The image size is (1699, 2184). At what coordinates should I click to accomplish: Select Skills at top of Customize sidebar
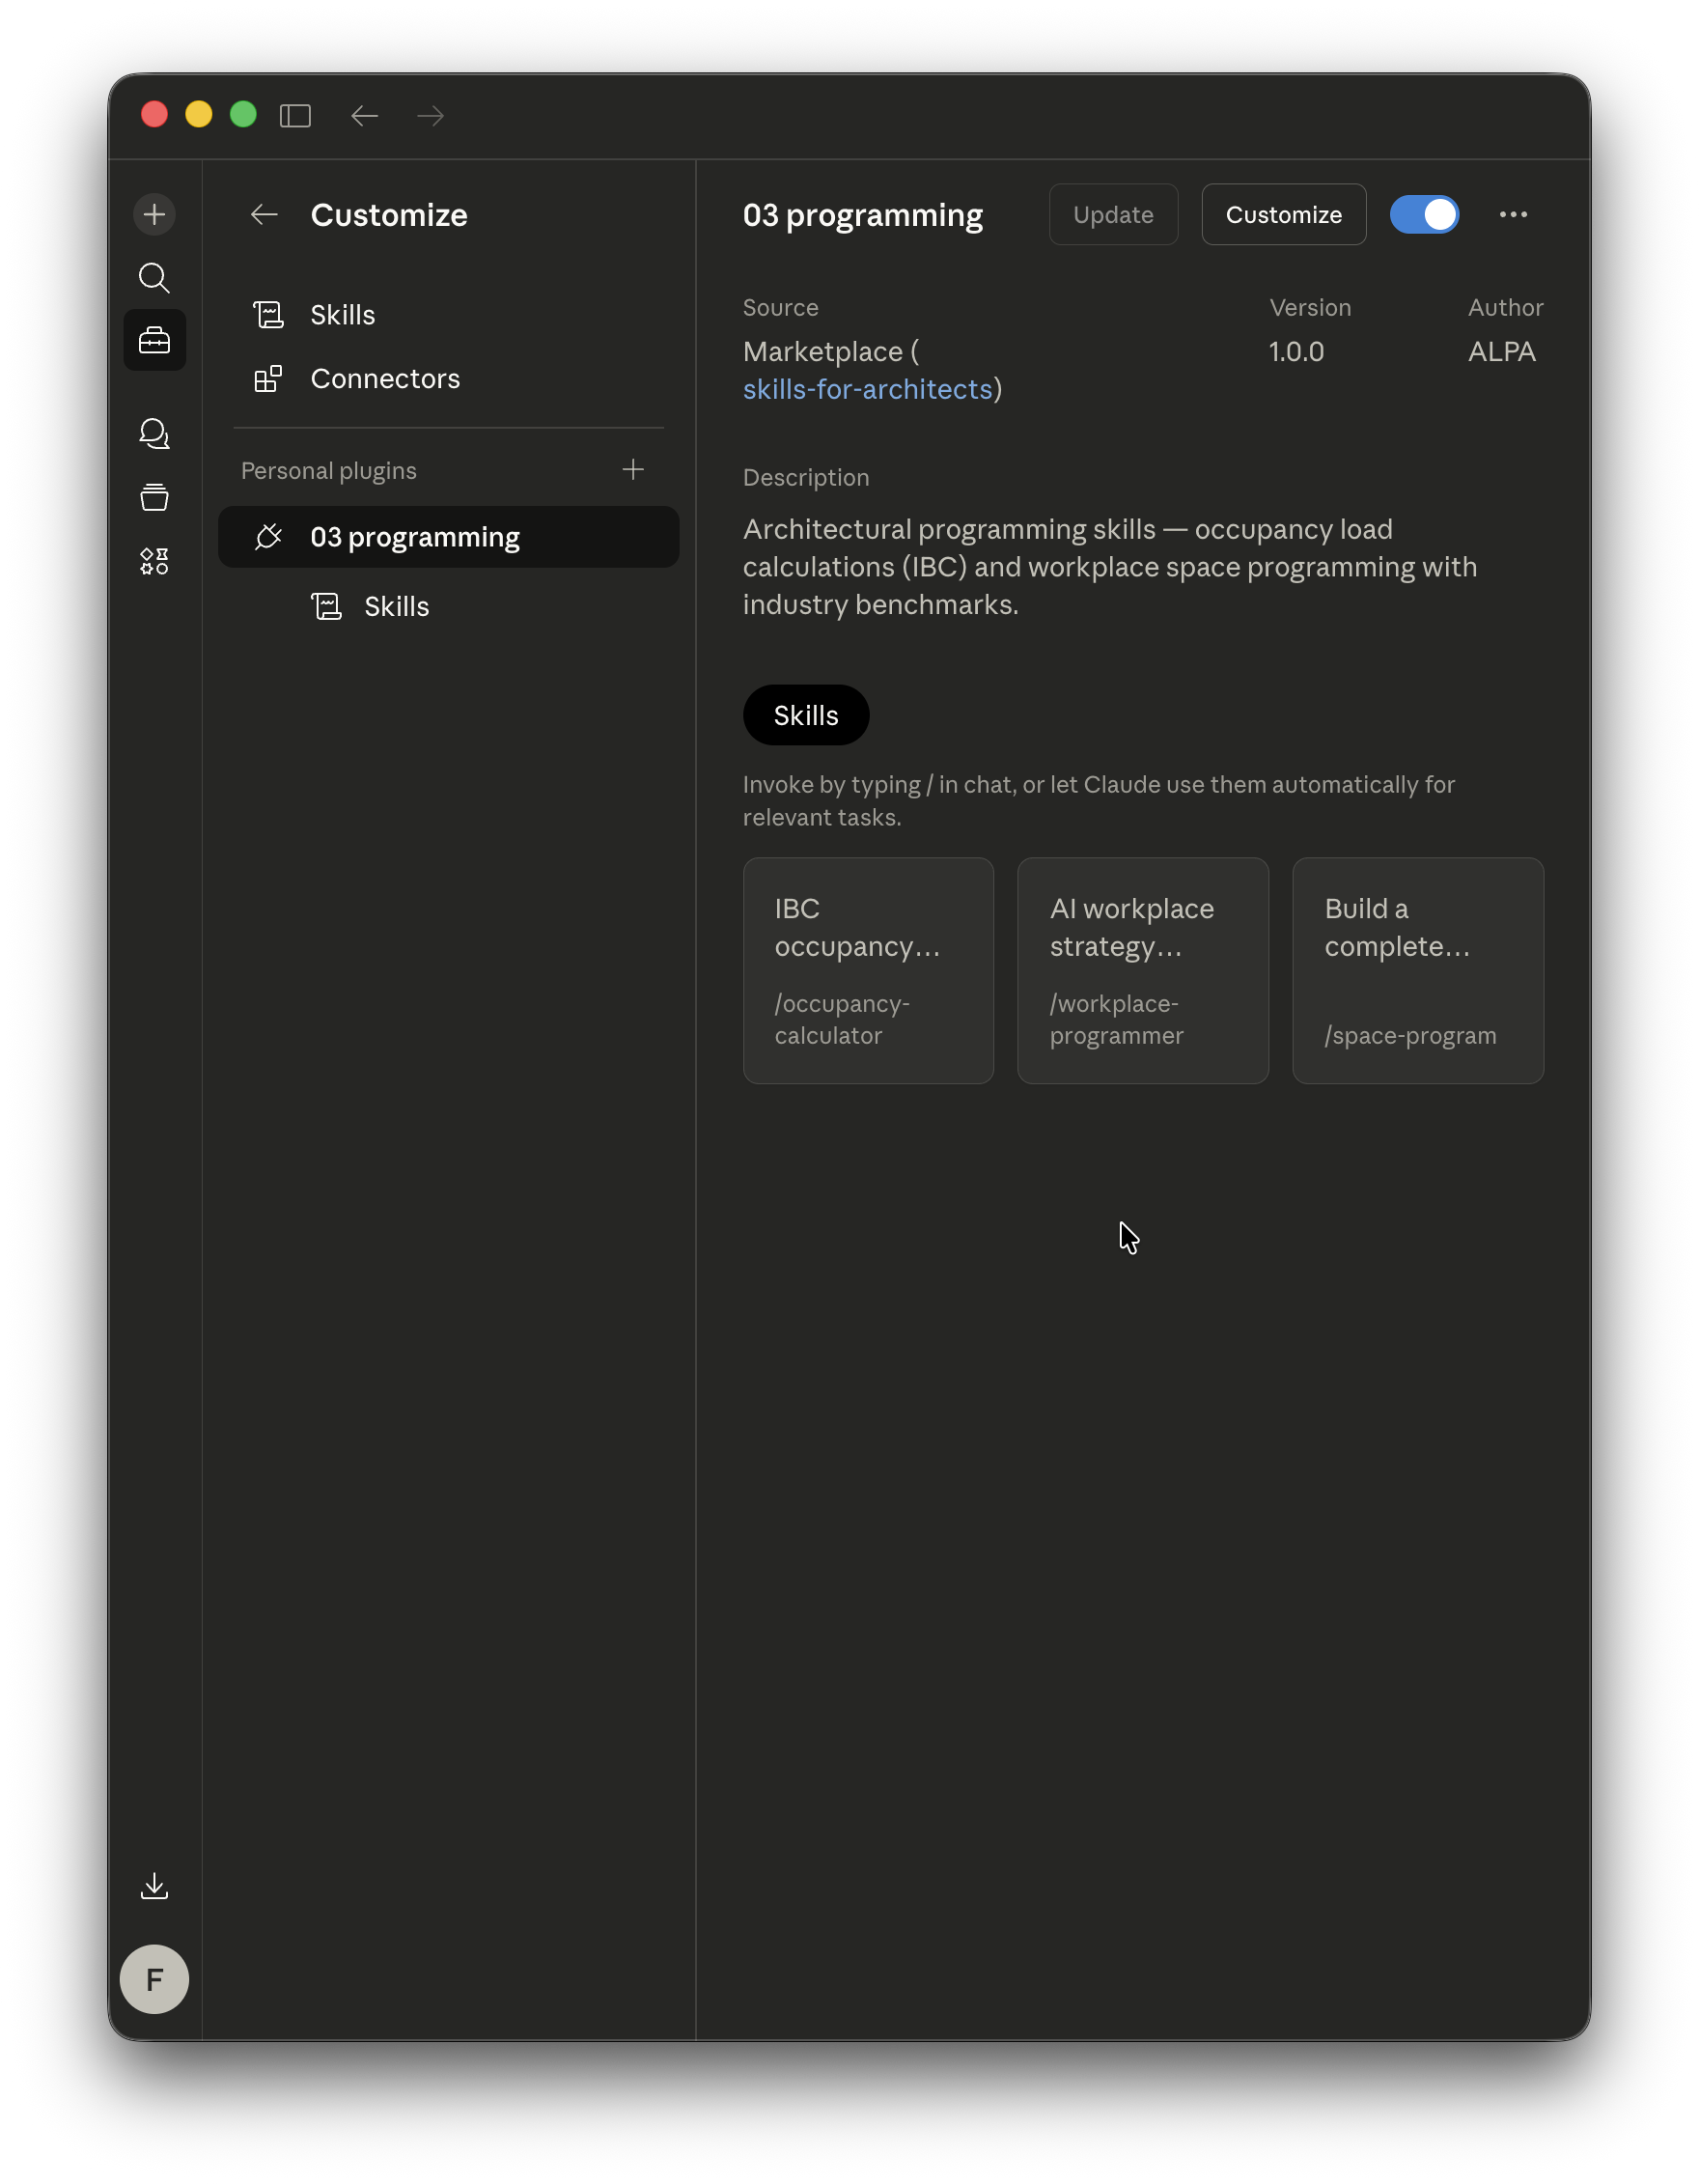pyautogui.click(x=342, y=314)
